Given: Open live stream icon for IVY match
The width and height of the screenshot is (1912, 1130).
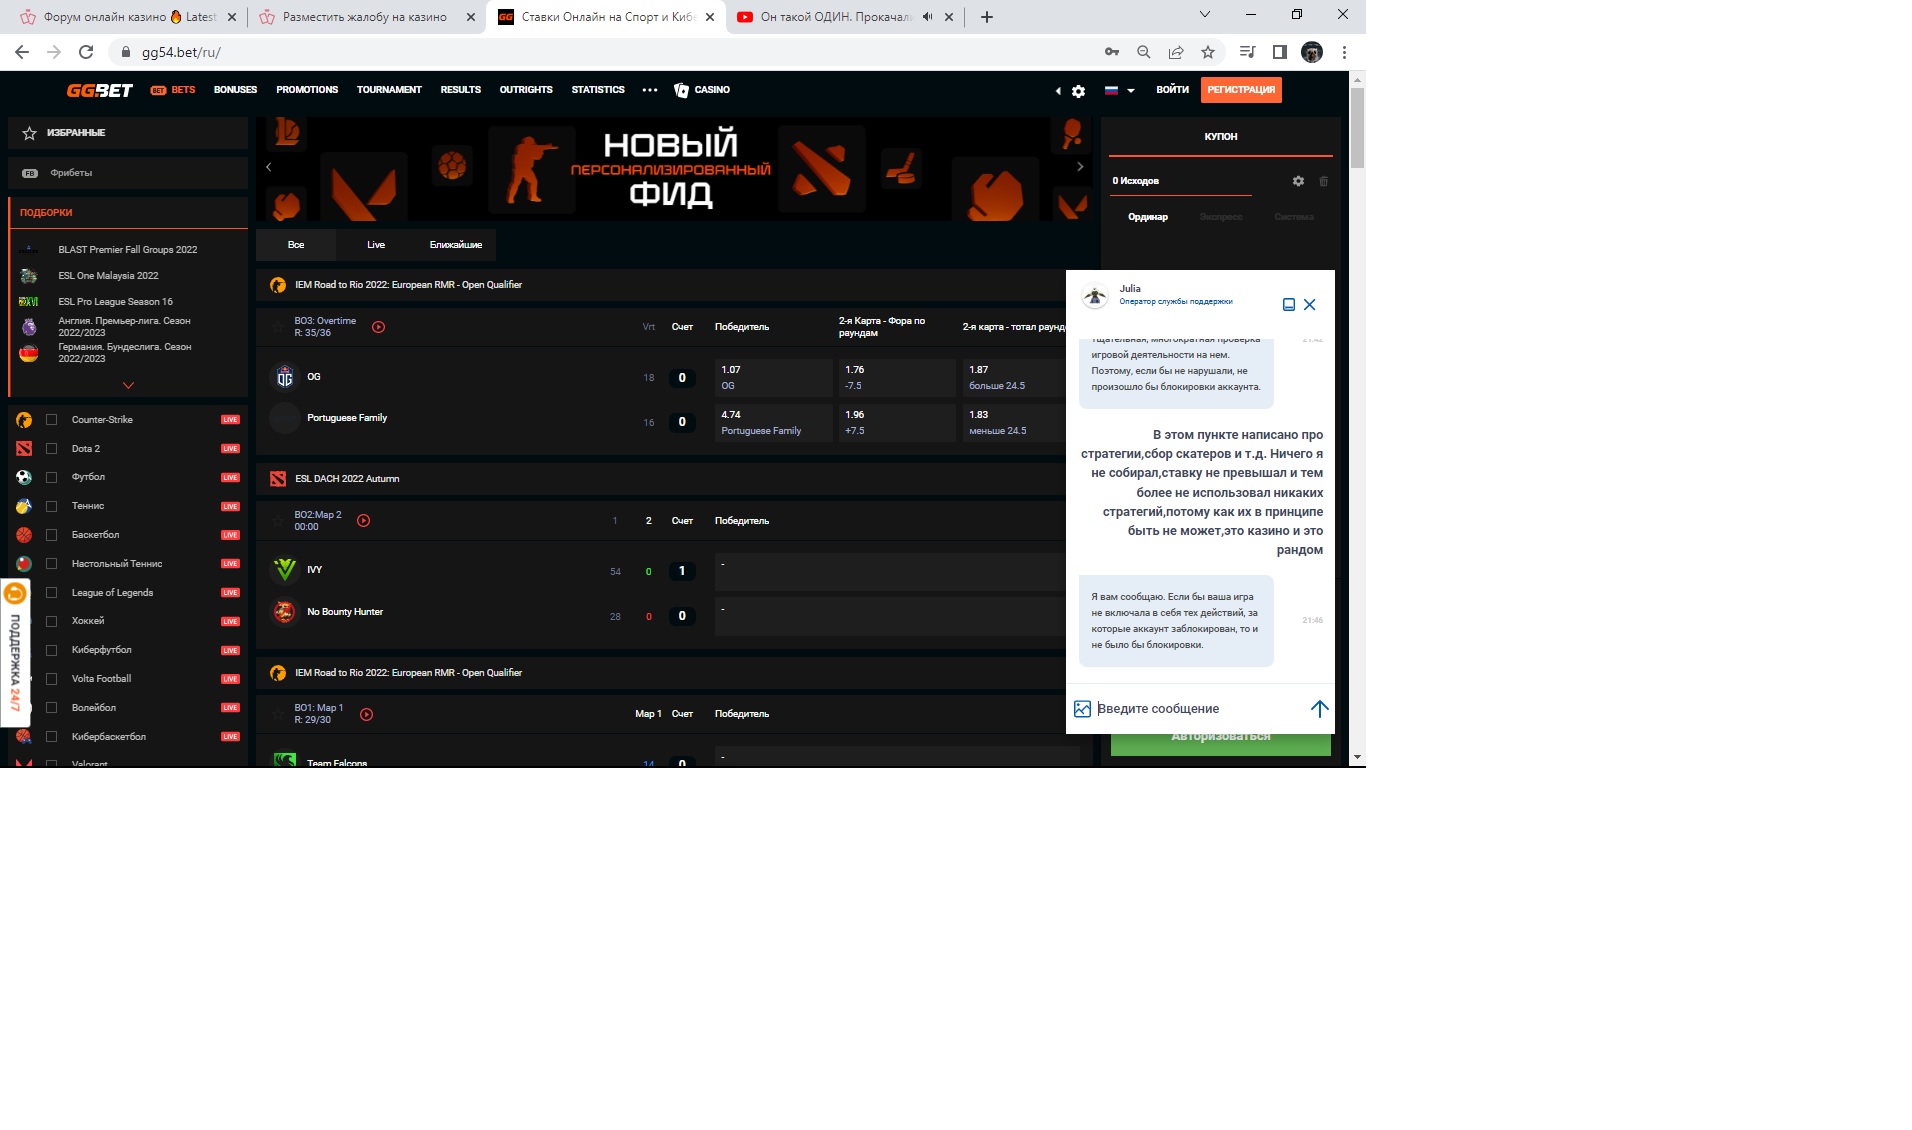Looking at the screenshot, I should (363, 521).
